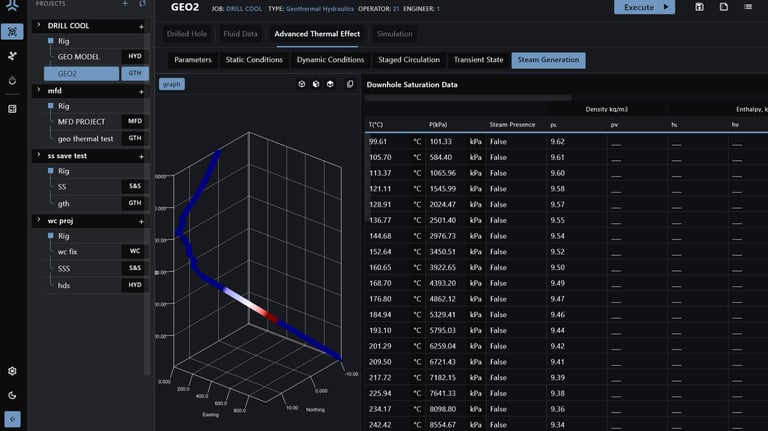Add item to DRILL COOL project

[x=141, y=26]
